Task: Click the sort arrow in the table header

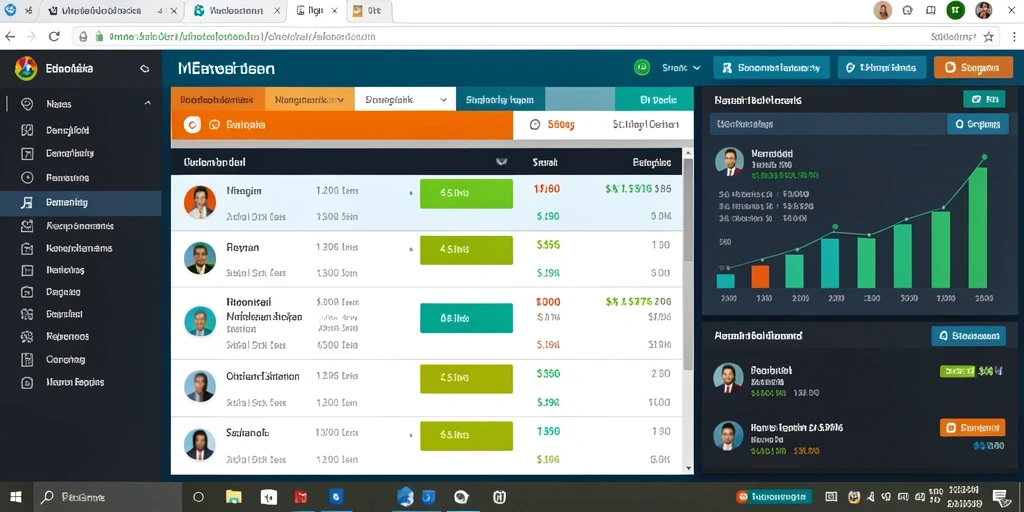Action: [x=502, y=161]
